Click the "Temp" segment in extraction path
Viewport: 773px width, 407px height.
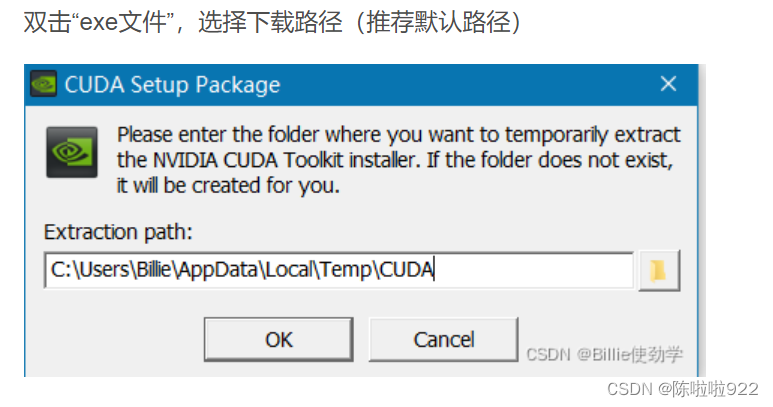(346, 270)
